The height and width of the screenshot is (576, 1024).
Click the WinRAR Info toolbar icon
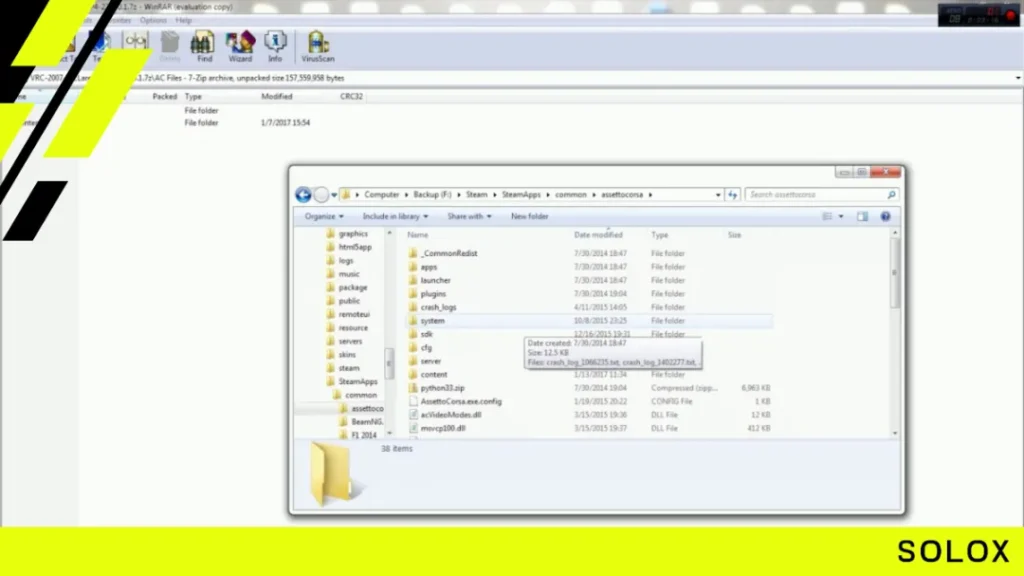click(x=275, y=46)
